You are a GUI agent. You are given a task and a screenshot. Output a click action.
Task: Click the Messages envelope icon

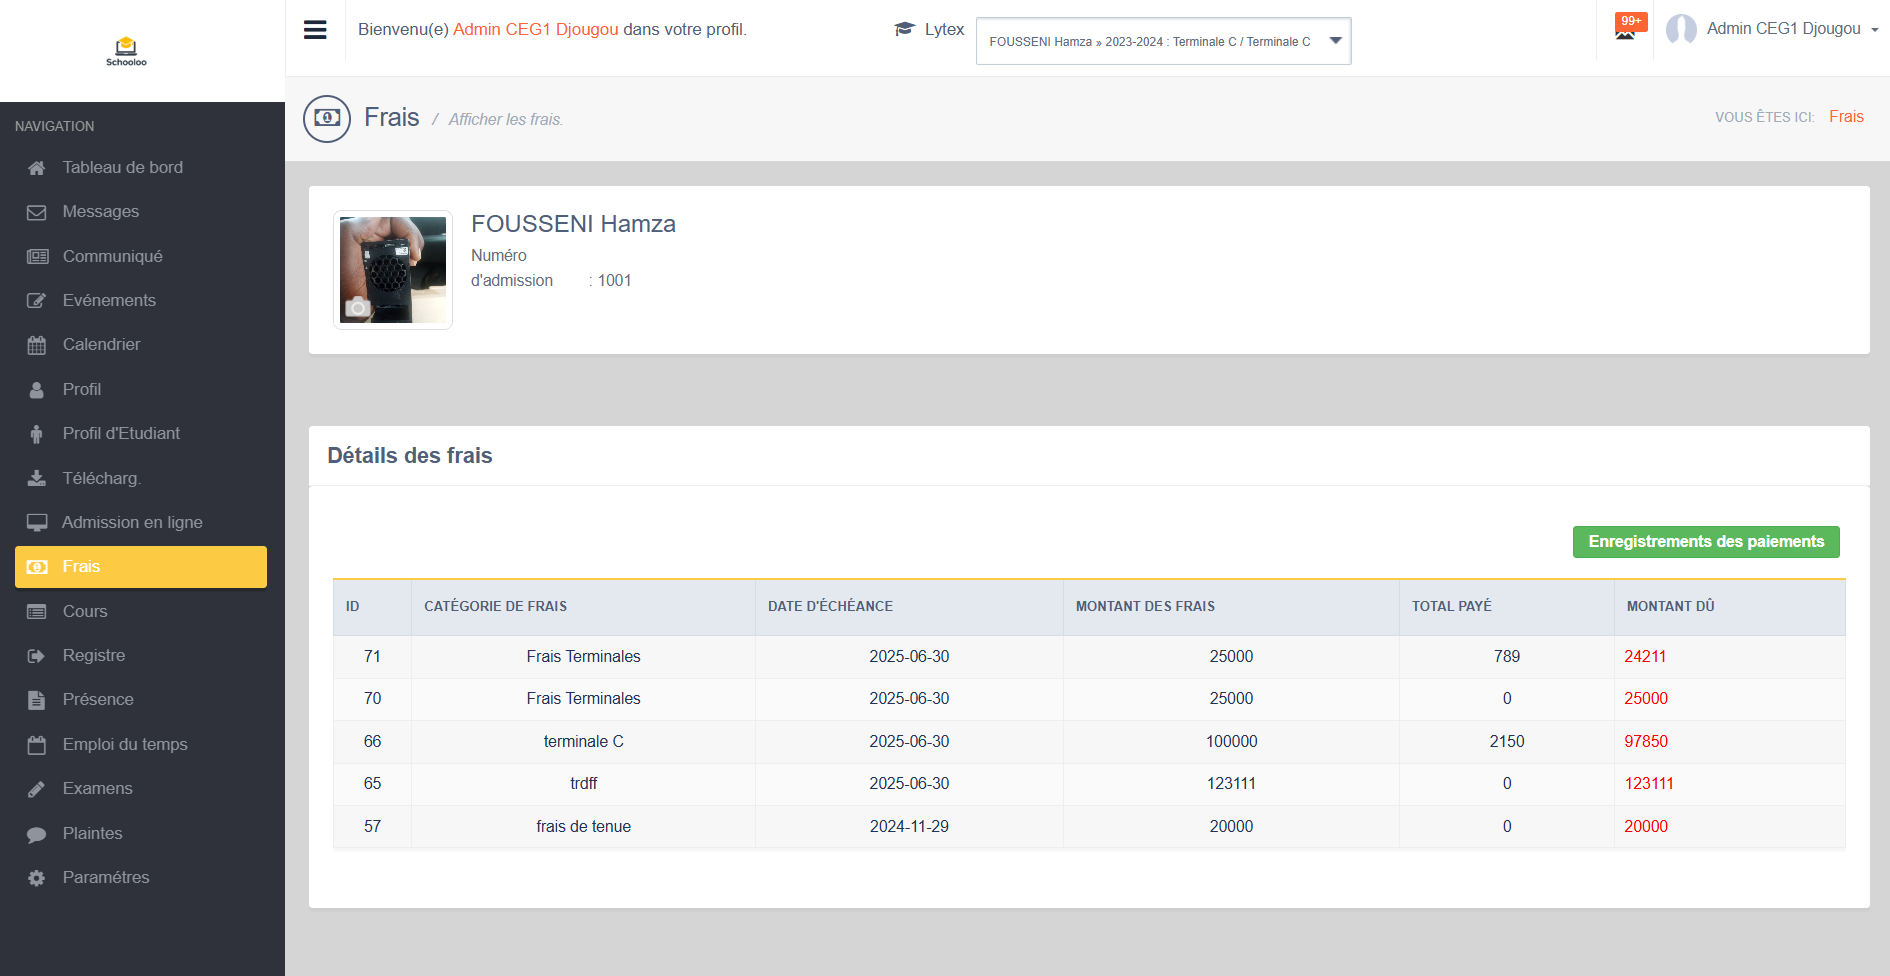click(x=37, y=212)
